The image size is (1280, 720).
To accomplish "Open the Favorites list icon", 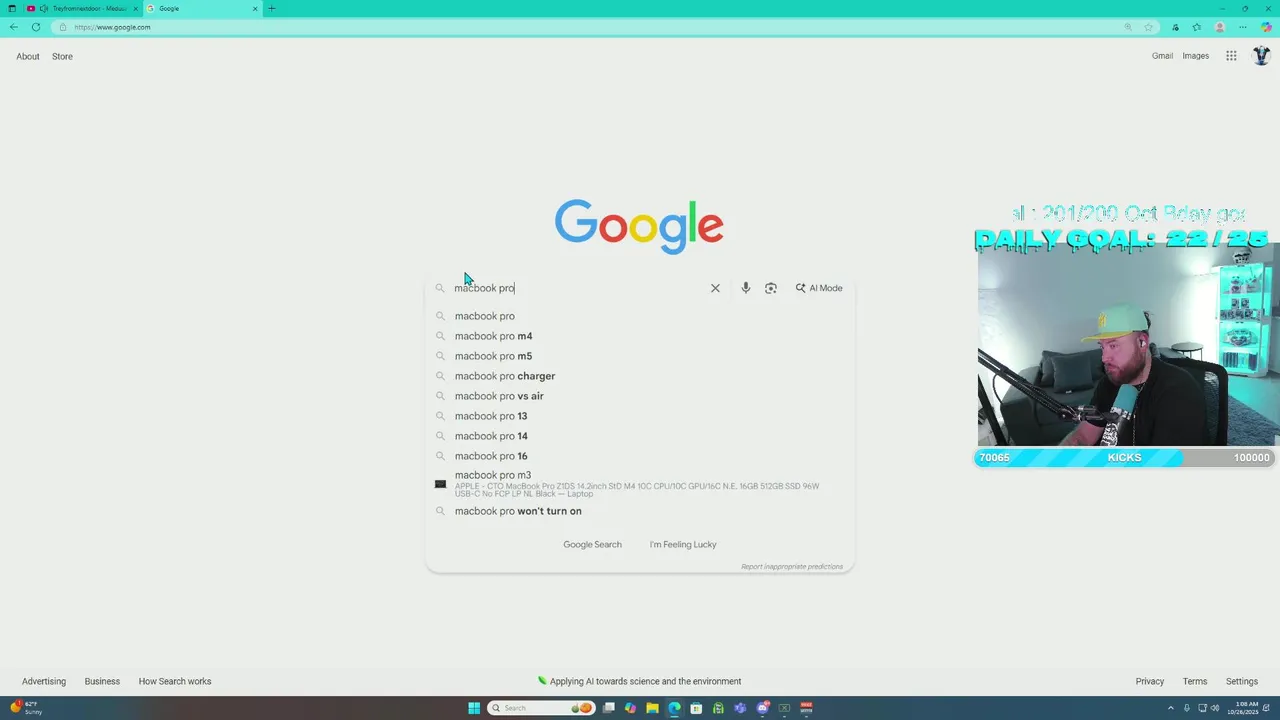I will click(1197, 27).
